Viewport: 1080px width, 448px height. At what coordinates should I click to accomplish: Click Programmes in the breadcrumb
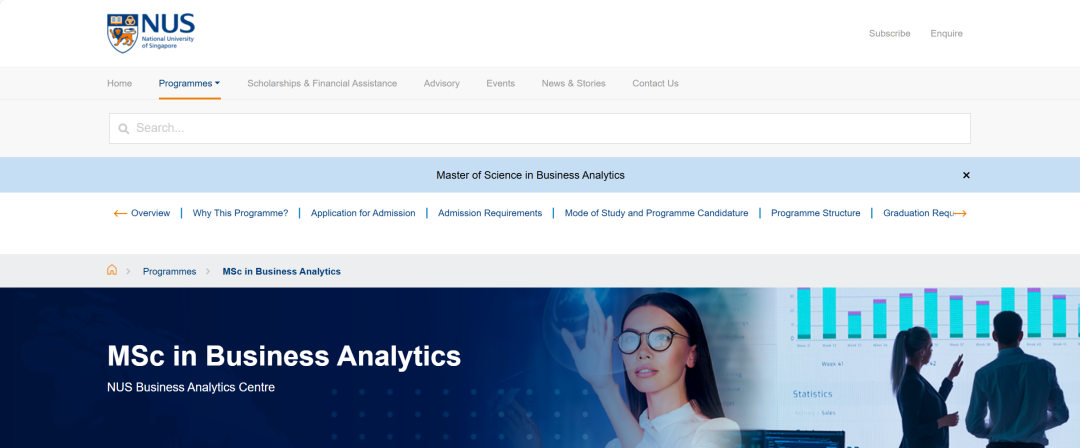tap(169, 272)
